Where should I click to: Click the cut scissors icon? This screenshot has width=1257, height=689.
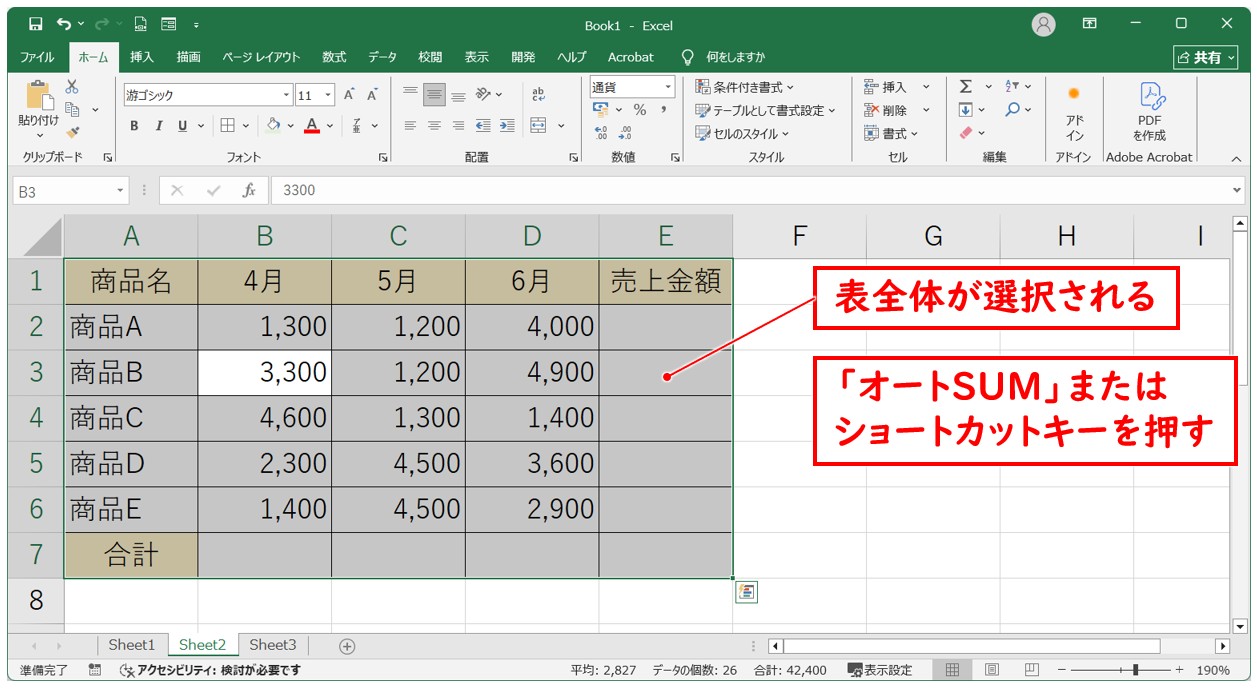(72, 87)
